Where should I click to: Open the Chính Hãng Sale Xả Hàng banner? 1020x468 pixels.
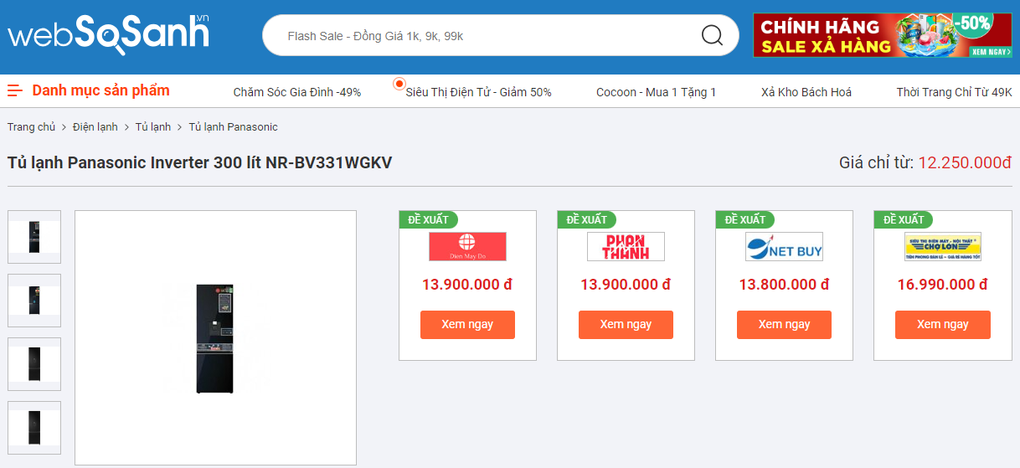click(x=883, y=35)
